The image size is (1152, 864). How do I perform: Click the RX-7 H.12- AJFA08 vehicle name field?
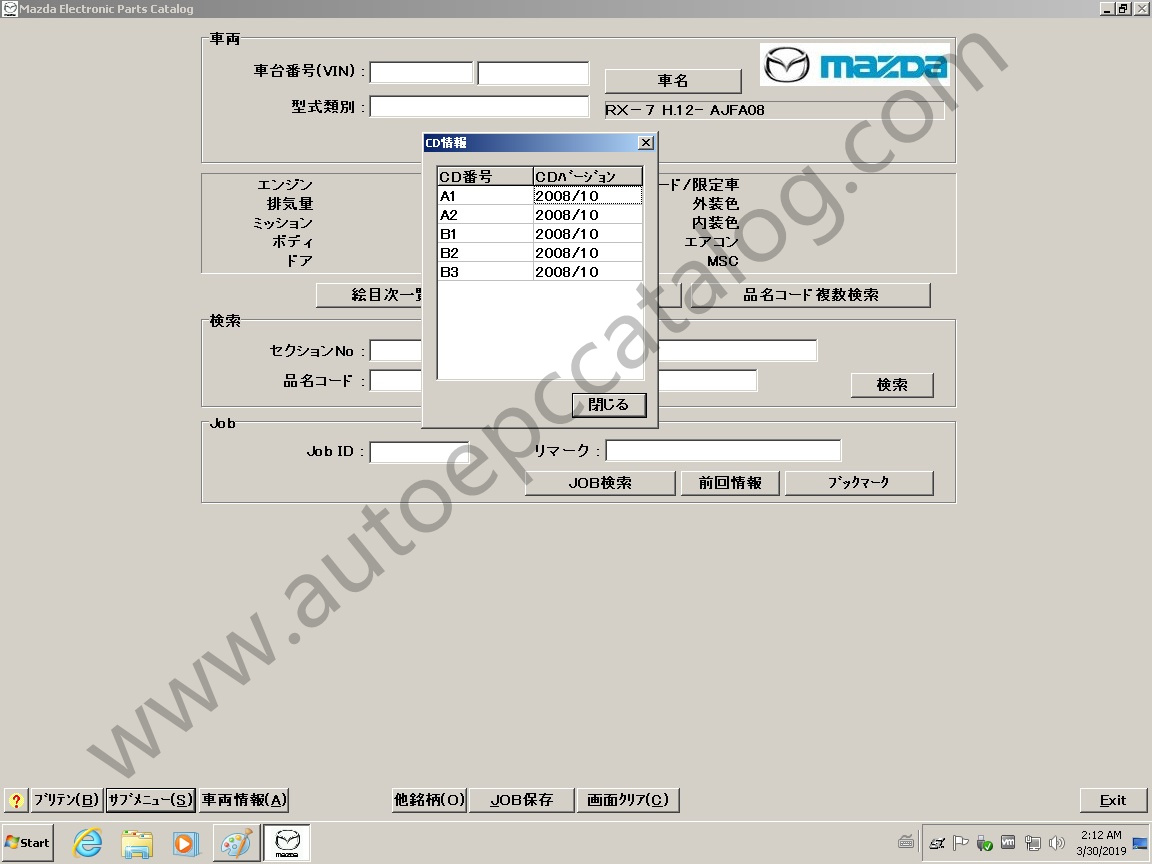pos(774,110)
